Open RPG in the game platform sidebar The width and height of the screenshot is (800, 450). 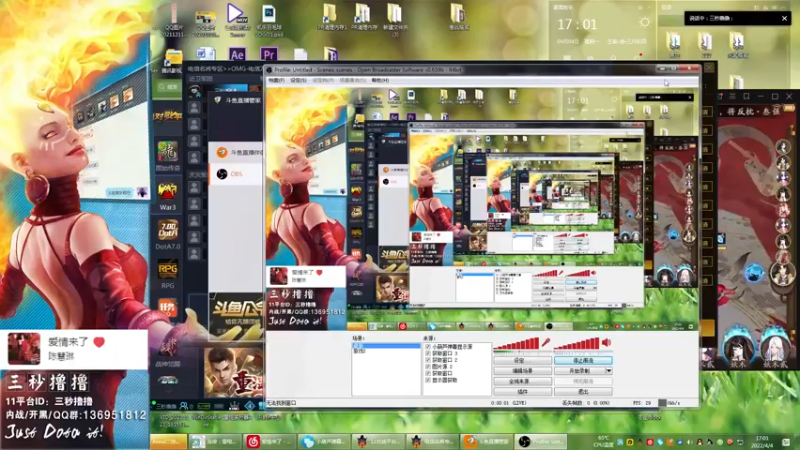tap(167, 274)
